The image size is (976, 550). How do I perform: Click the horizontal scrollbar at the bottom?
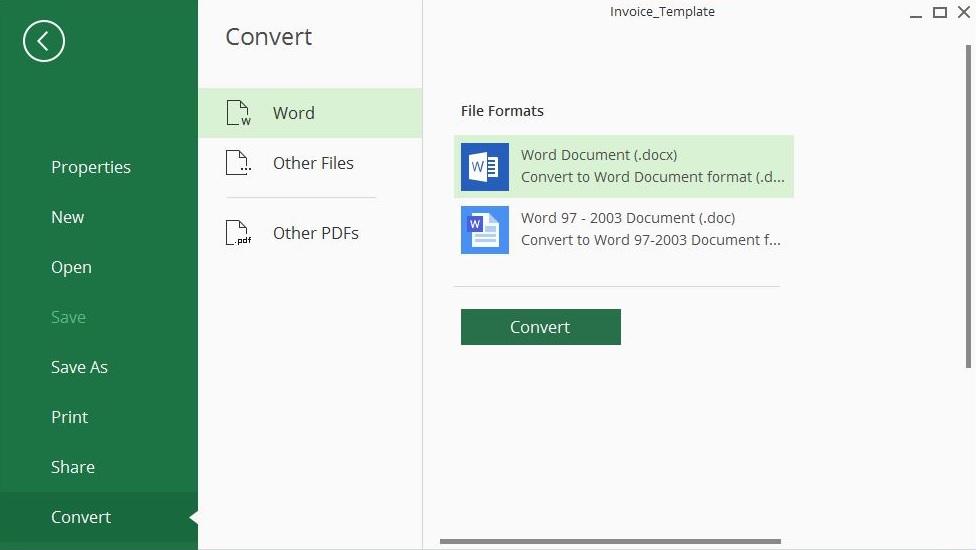[x=610, y=541]
